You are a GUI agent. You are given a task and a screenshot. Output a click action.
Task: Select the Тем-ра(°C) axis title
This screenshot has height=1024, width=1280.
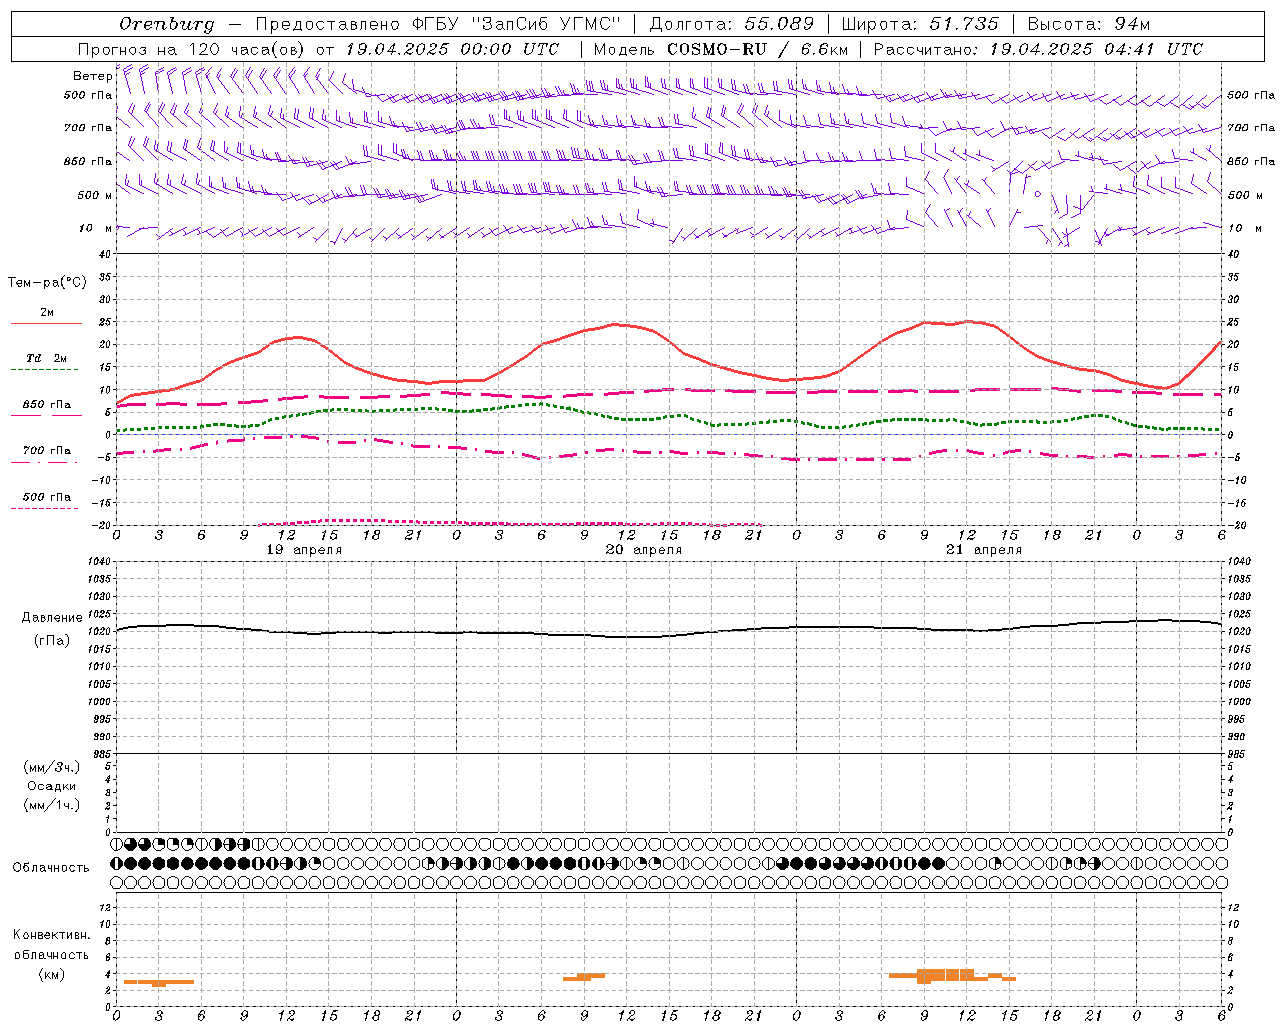pos(47,282)
